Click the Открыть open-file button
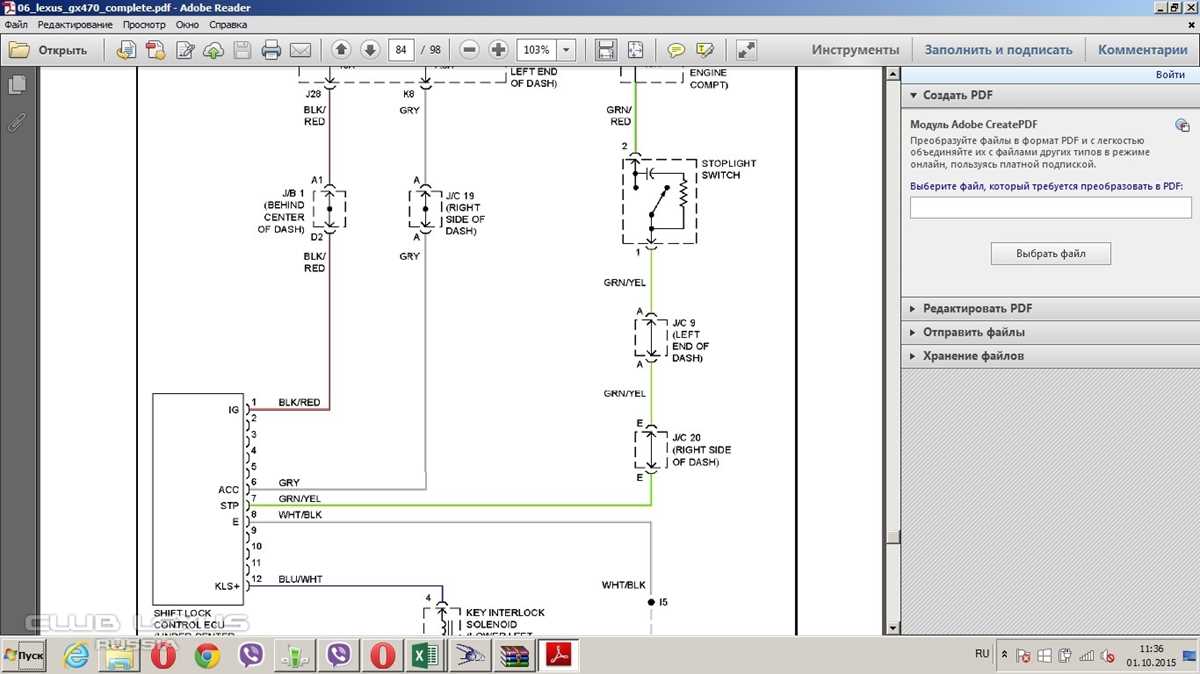This screenshot has width=1200, height=674. (49, 49)
